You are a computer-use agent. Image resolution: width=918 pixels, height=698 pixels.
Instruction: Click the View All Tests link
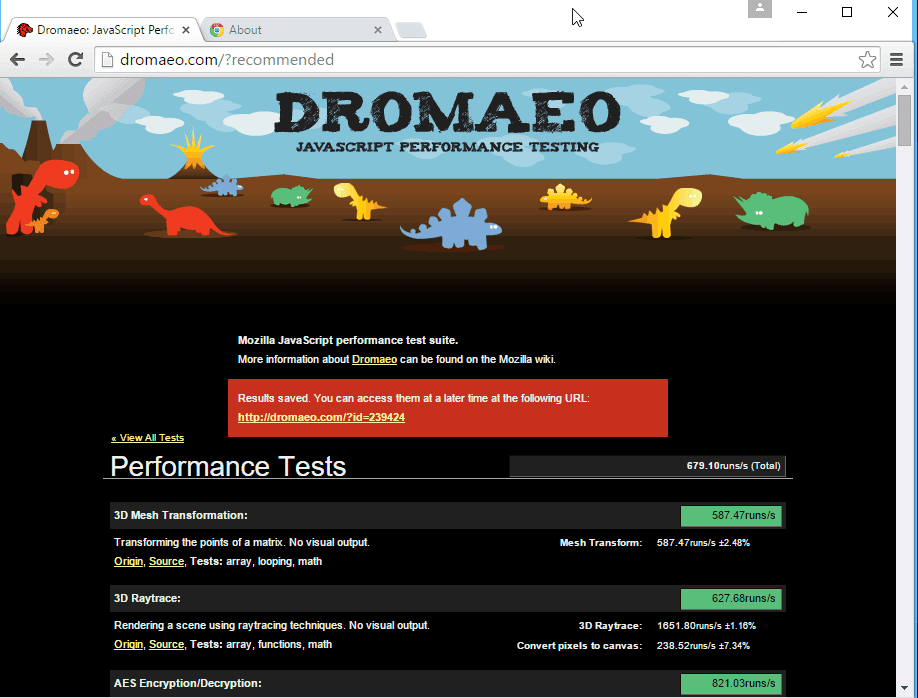coord(148,438)
